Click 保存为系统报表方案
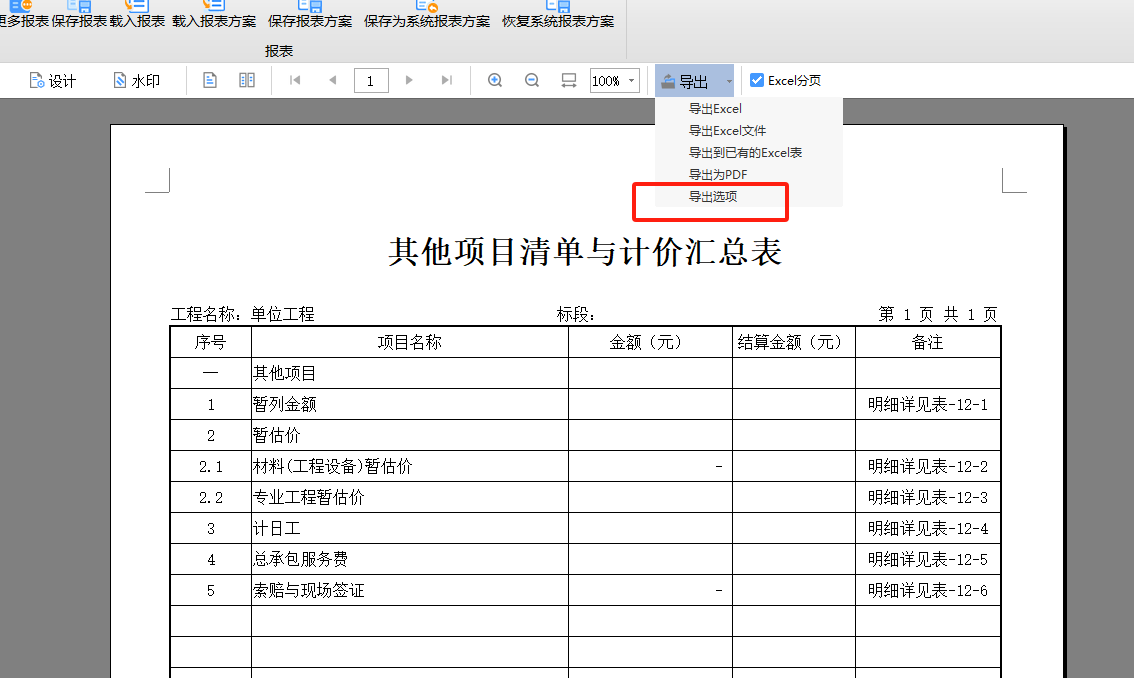This screenshot has width=1134, height=678. tap(427, 14)
